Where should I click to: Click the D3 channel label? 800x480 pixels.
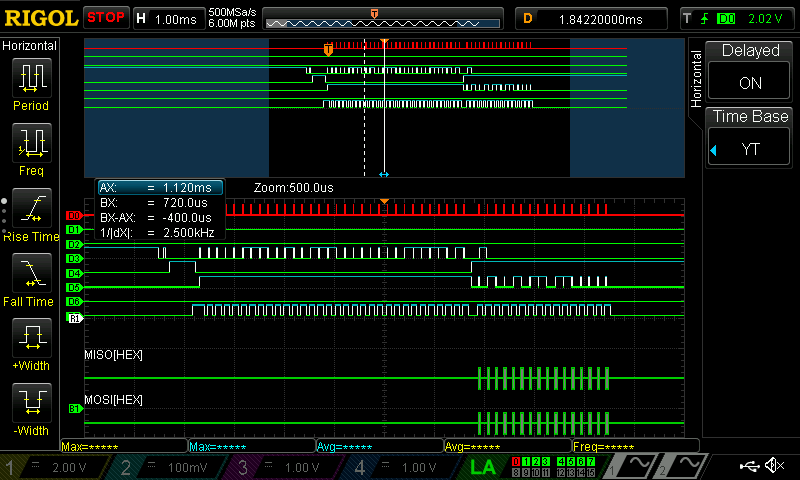(x=74, y=259)
